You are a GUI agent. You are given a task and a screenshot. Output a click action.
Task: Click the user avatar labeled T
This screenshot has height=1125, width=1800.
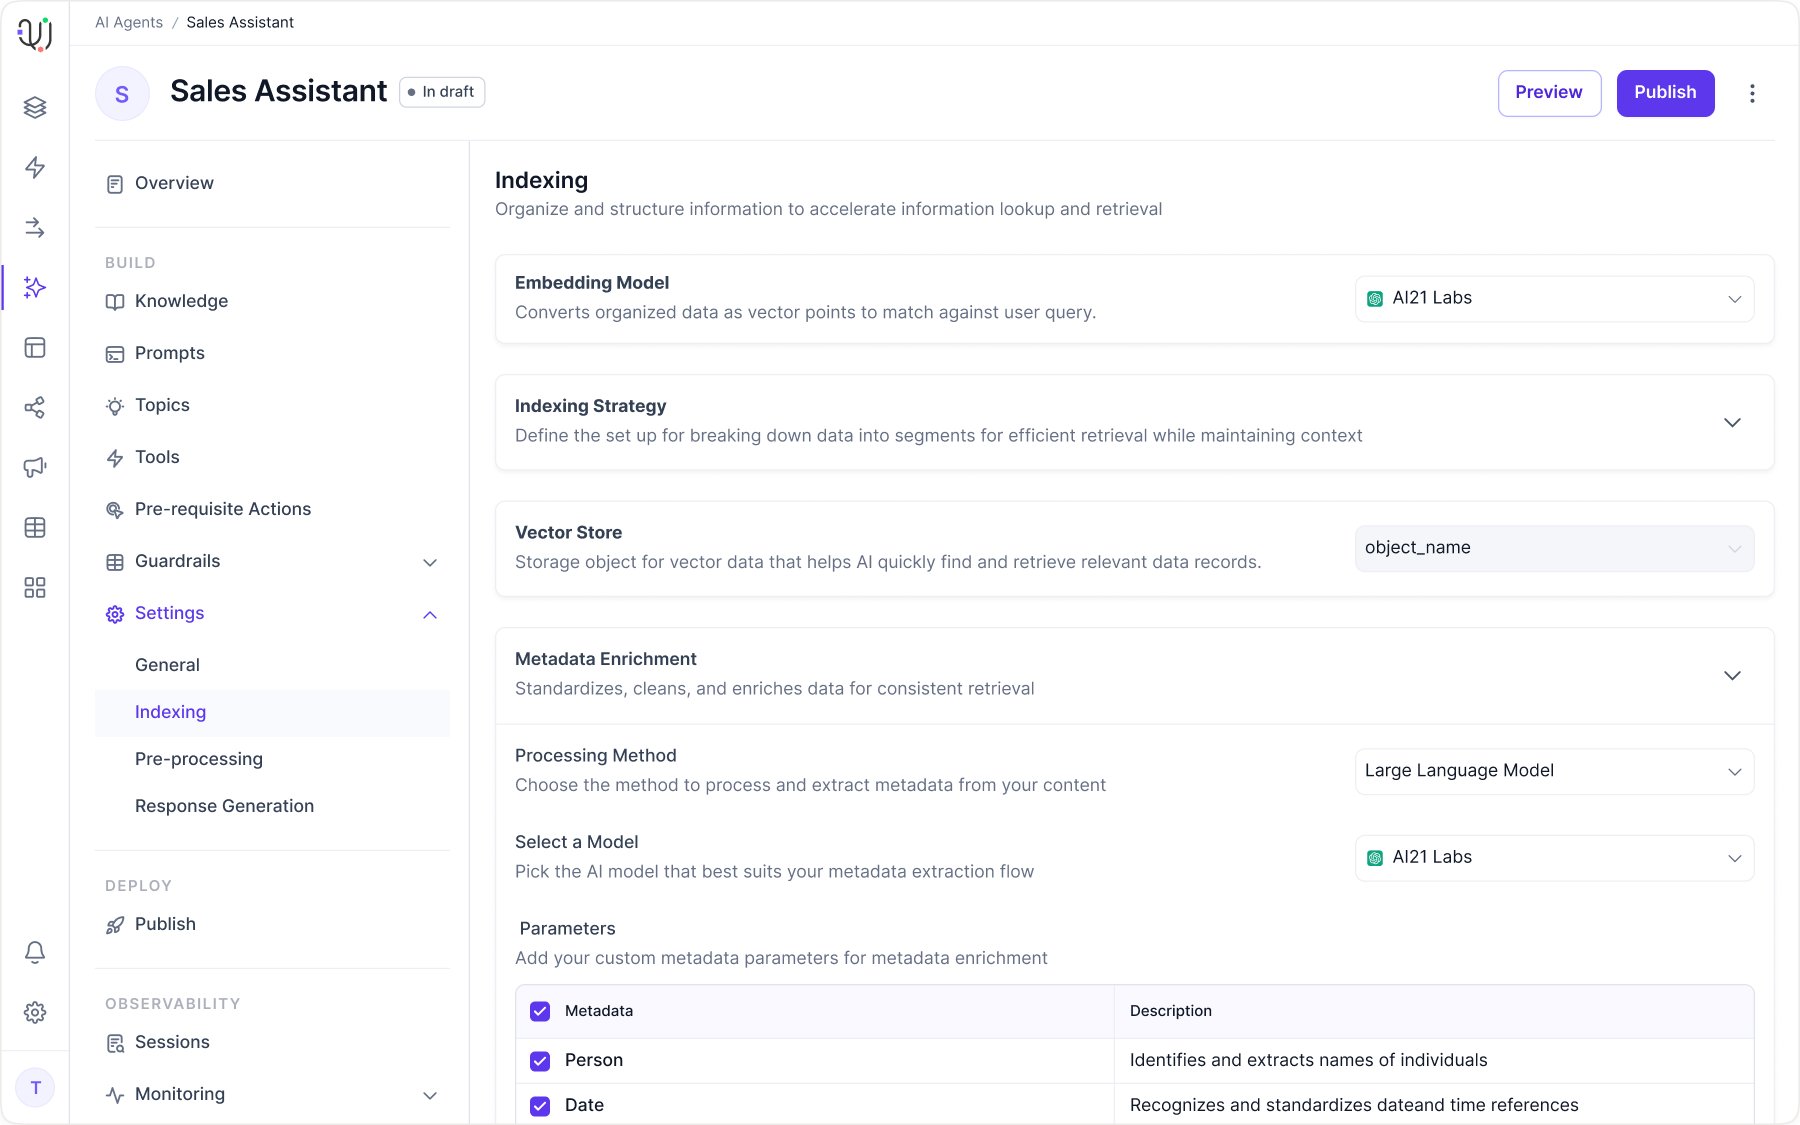(x=35, y=1088)
